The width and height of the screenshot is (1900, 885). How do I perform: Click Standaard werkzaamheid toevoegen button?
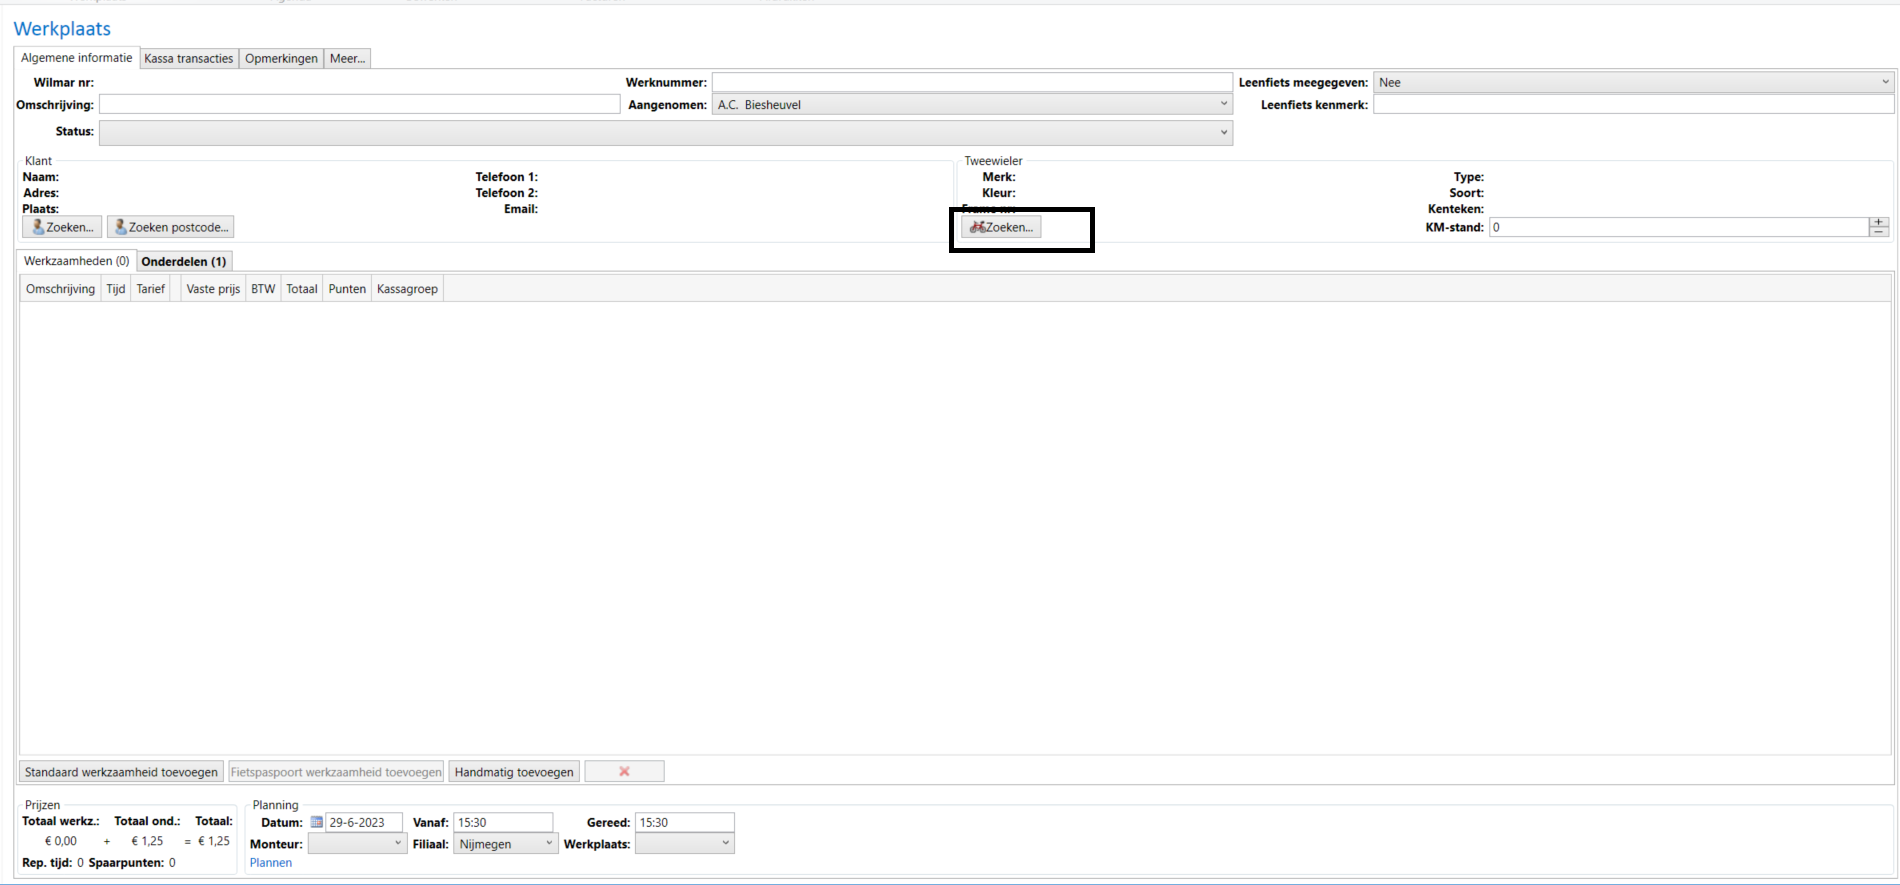click(x=121, y=772)
